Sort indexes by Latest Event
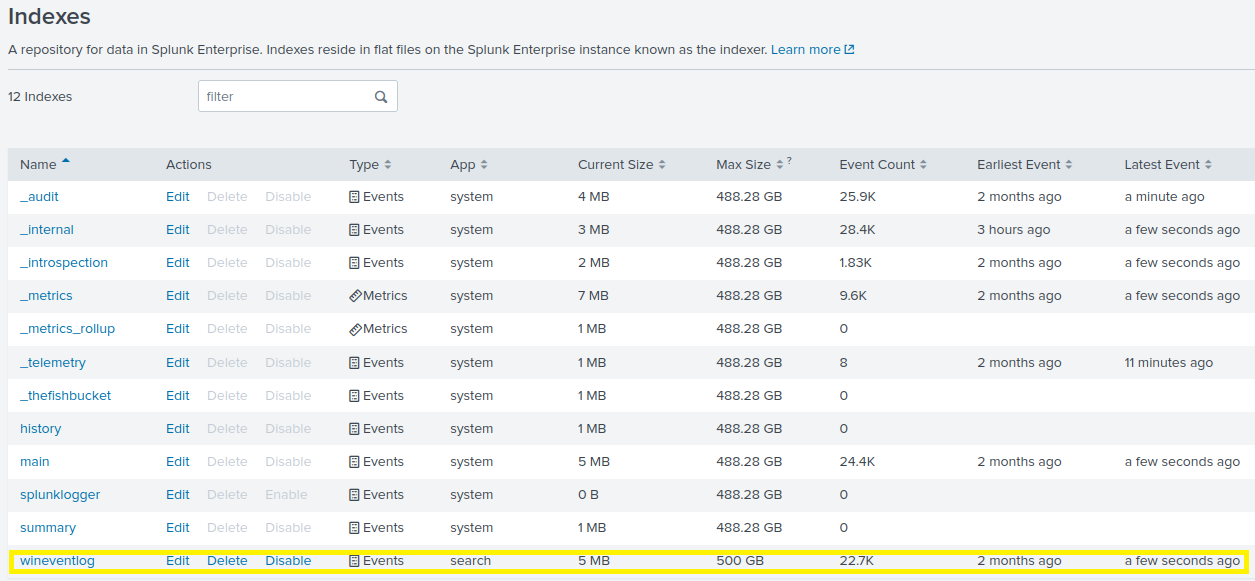 (x=1168, y=165)
